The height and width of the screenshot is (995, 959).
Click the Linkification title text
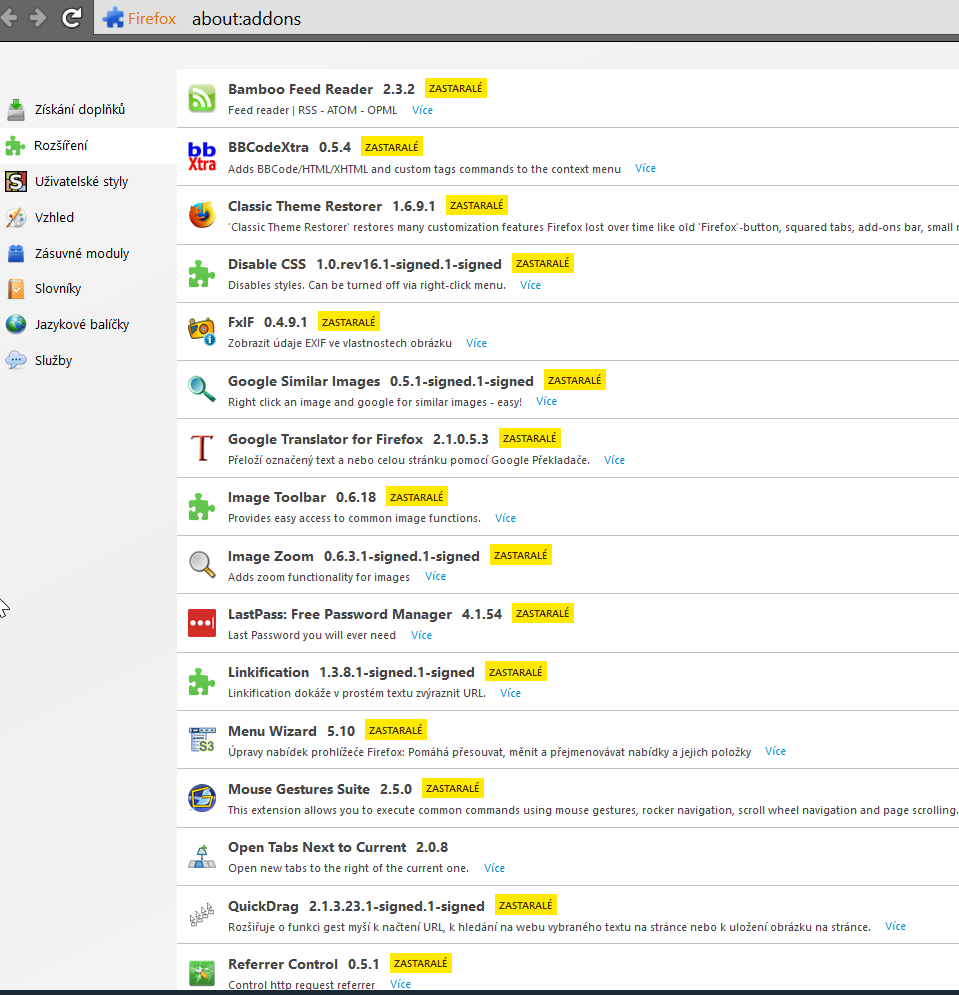point(268,672)
